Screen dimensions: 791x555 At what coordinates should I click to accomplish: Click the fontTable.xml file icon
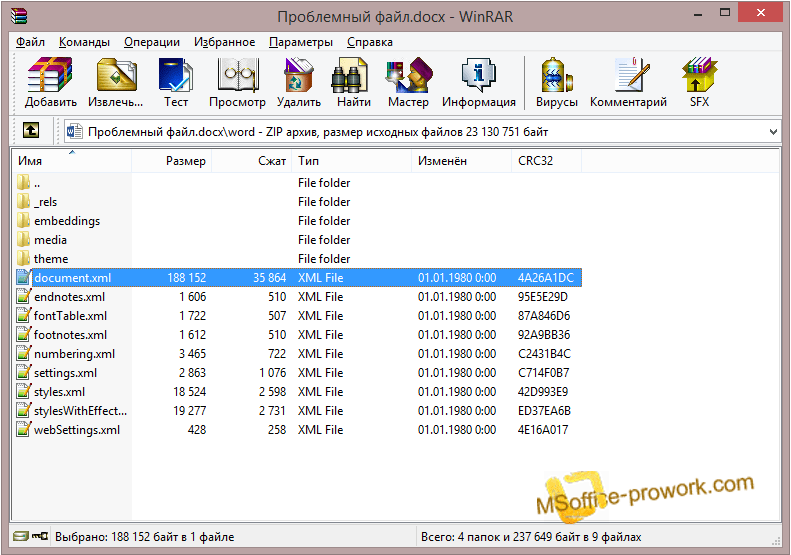tap(23, 315)
